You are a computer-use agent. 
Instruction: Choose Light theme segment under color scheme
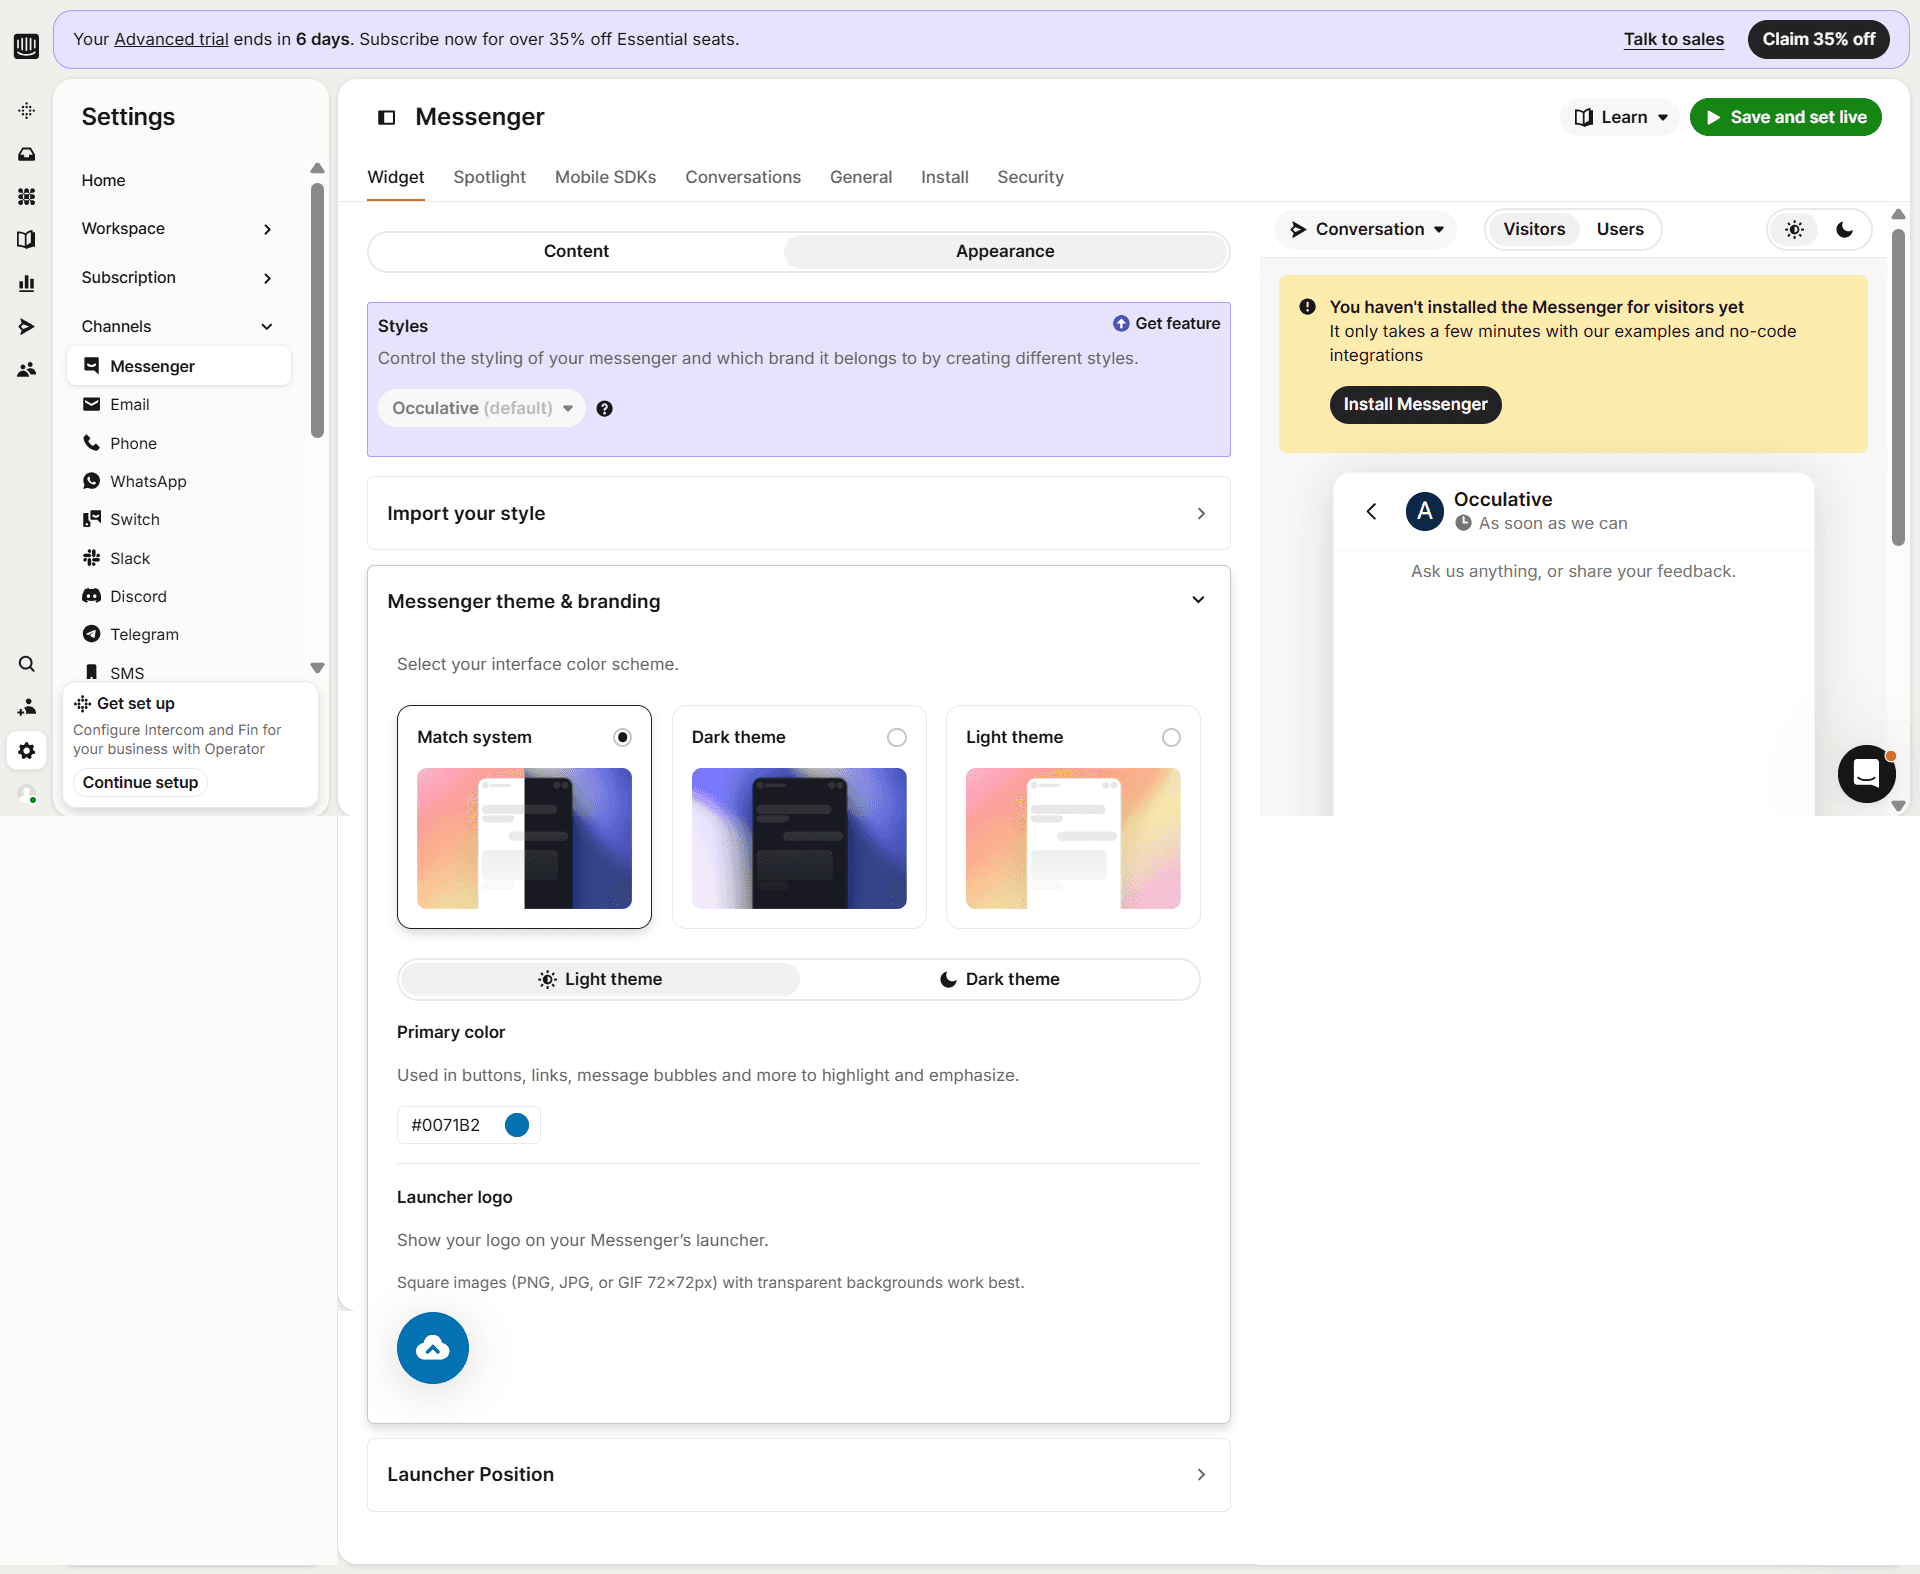(x=600, y=979)
